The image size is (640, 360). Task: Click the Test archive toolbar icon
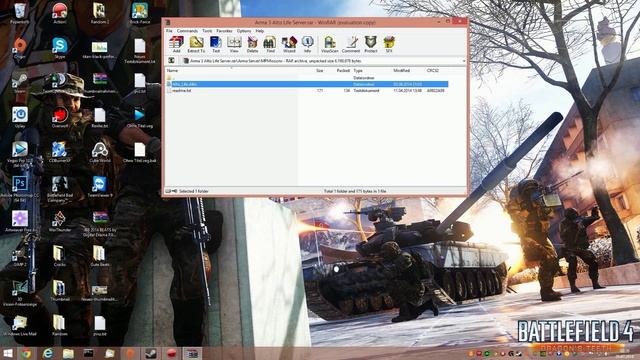(x=216, y=44)
